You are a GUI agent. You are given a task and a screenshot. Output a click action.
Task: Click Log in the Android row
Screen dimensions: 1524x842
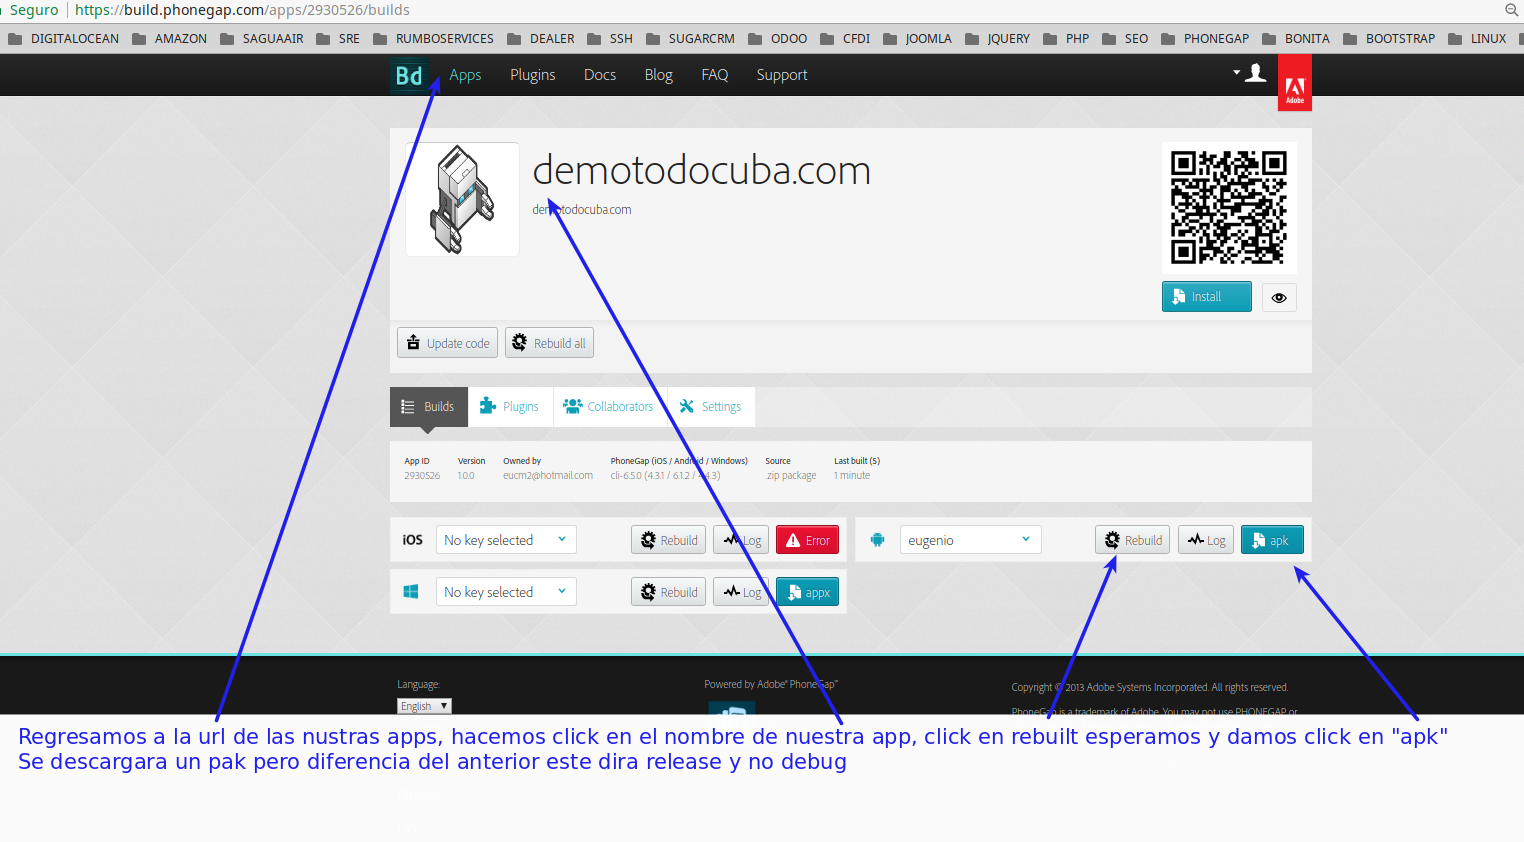point(1206,540)
